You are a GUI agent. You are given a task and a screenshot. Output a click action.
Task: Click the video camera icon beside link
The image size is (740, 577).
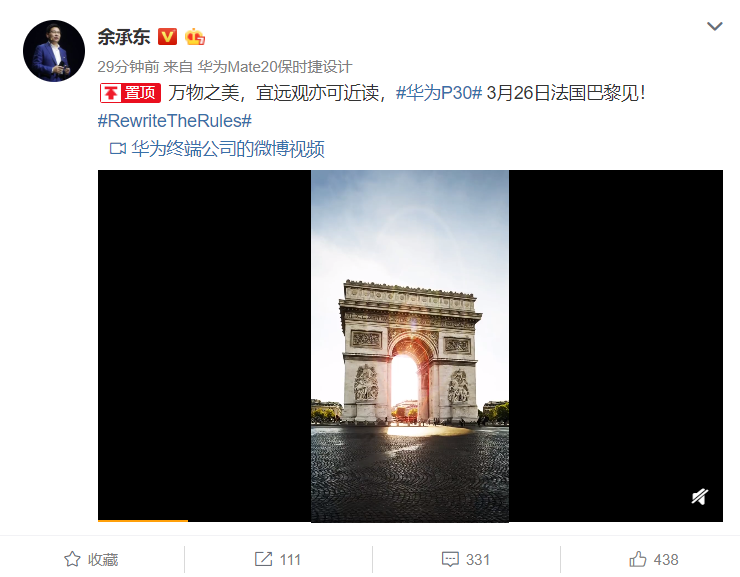[x=118, y=149]
